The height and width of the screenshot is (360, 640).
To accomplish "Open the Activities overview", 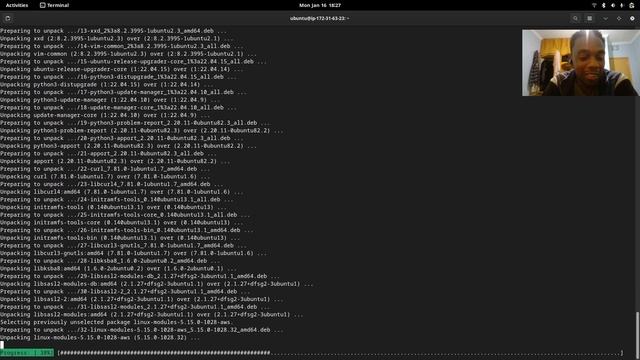I will point(17,5).
